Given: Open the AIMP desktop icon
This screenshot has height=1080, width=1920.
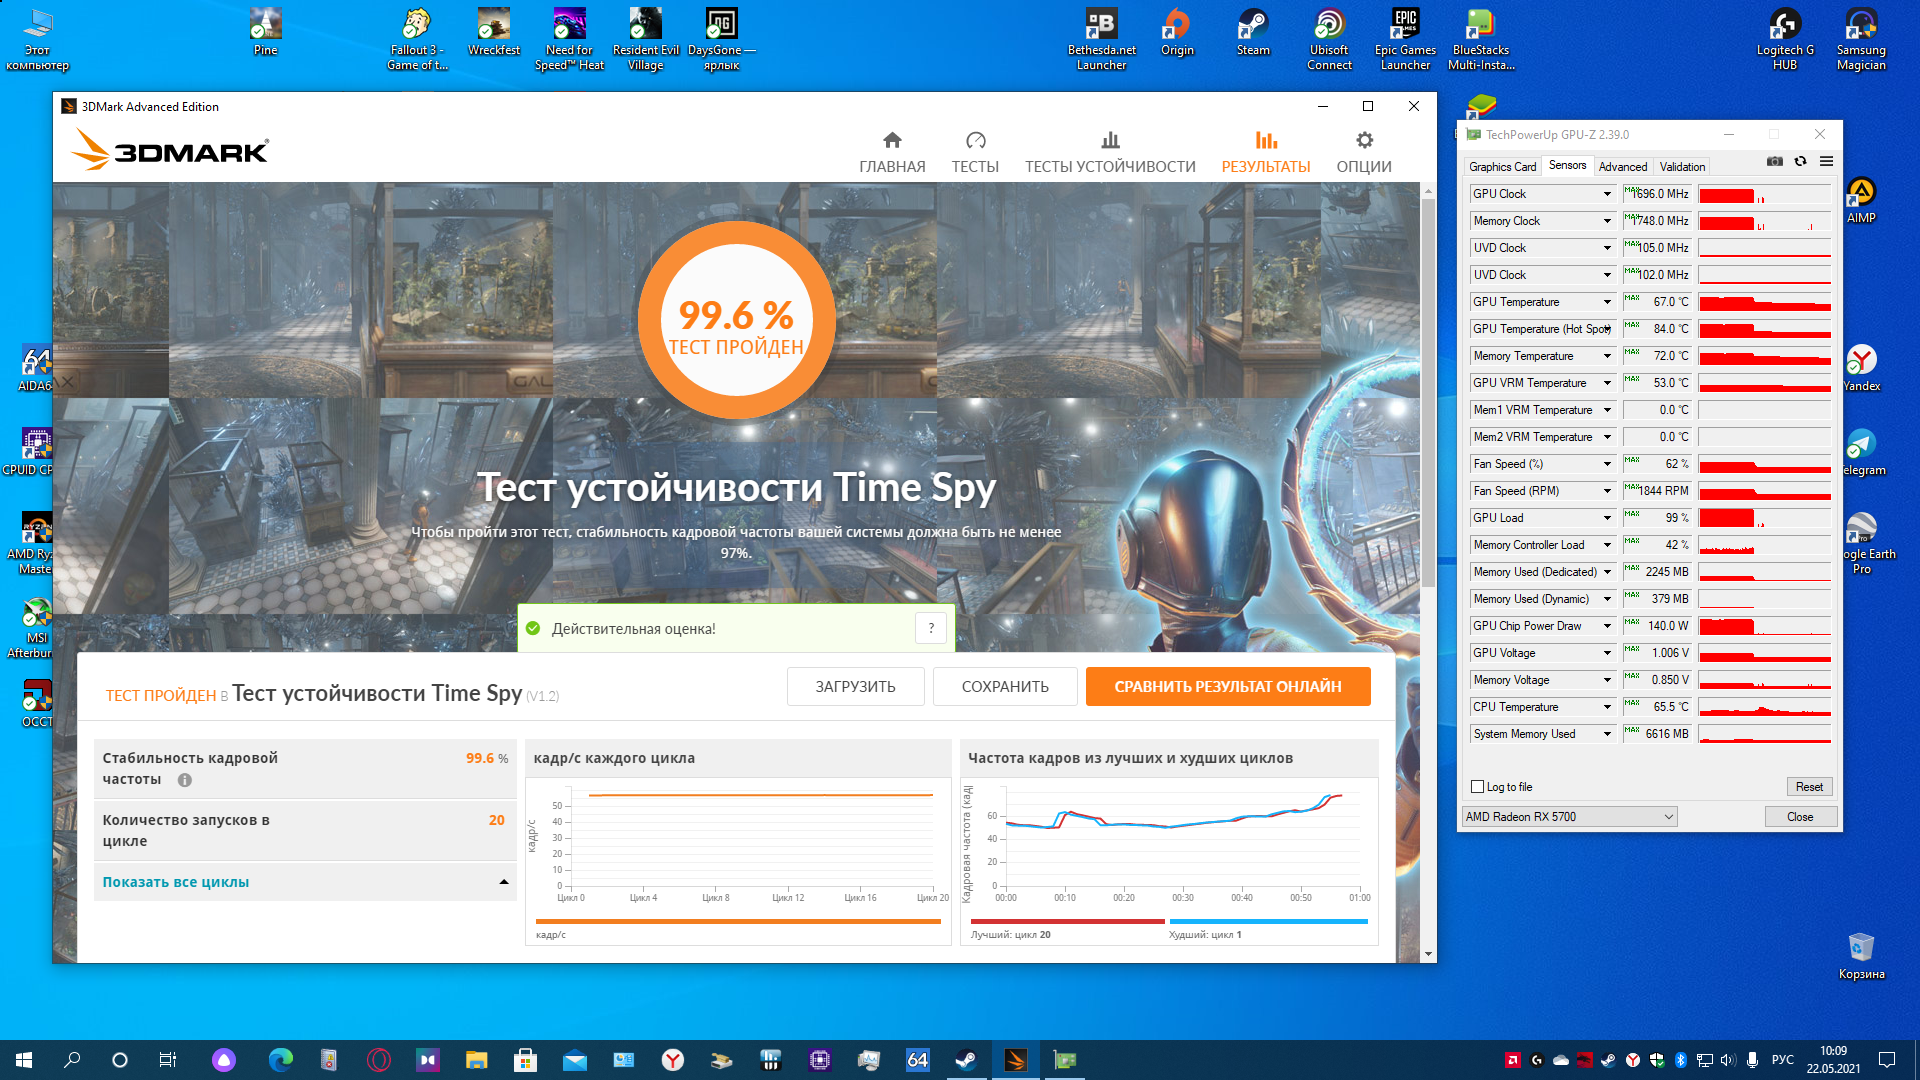Looking at the screenshot, I should coord(1861,200).
